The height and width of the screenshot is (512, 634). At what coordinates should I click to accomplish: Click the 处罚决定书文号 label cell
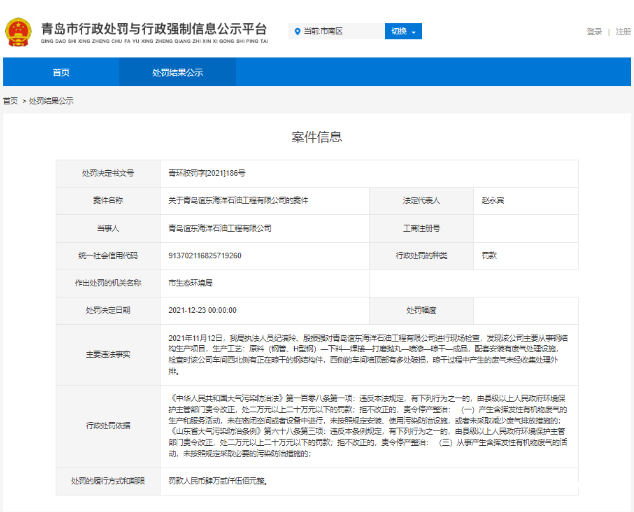click(108, 173)
